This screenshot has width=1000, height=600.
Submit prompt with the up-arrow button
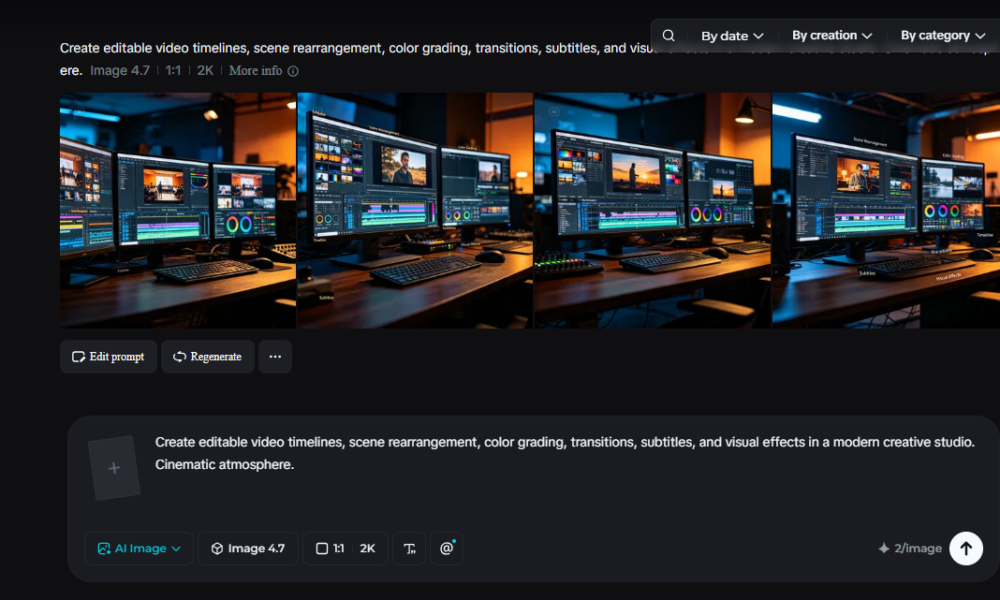pyautogui.click(x=966, y=548)
